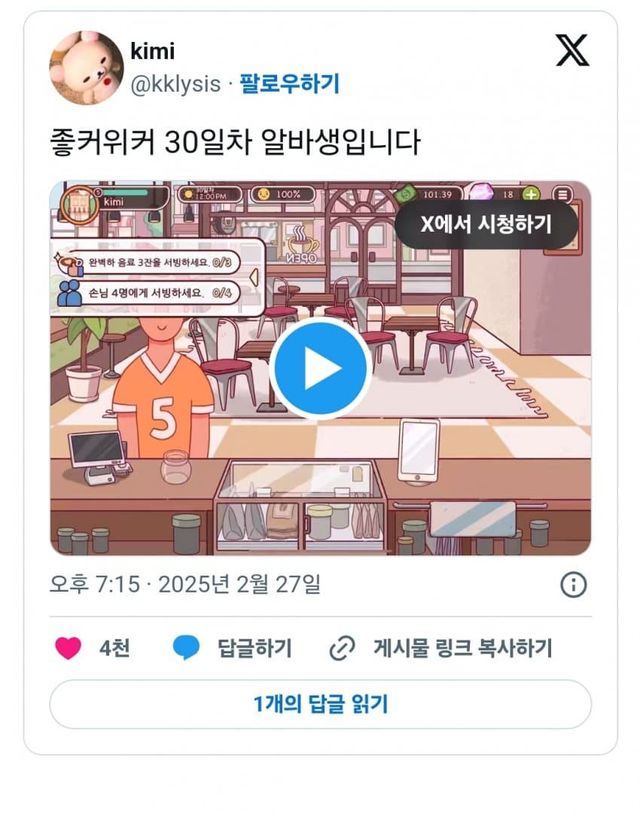
Task: Click the 게시물 링크 복사하기 text
Action: (x=463, y=648)
